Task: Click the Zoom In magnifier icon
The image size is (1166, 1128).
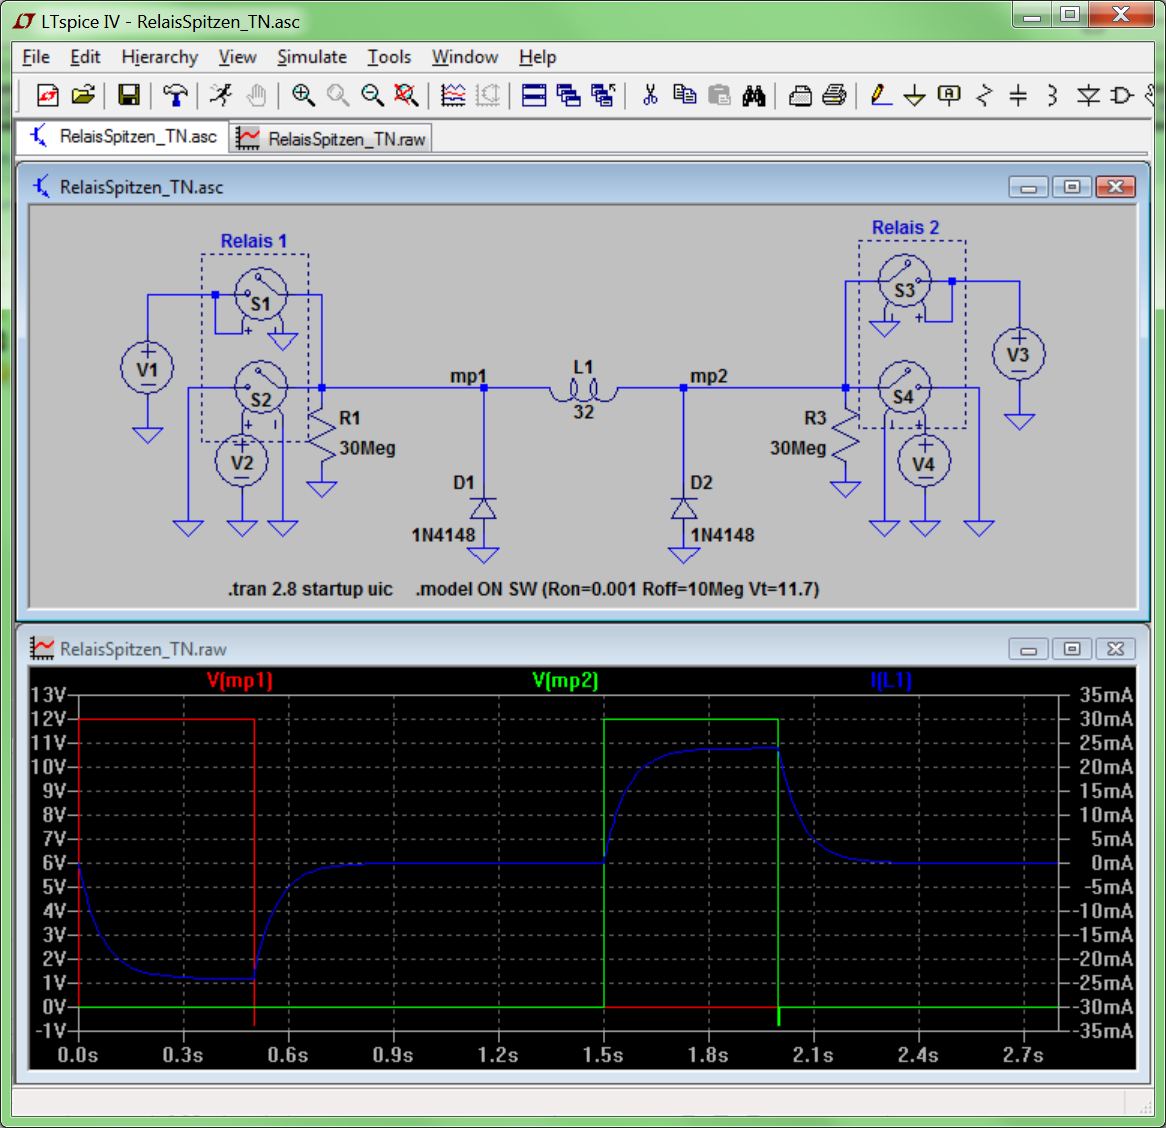Action: (x=303, y=95)
